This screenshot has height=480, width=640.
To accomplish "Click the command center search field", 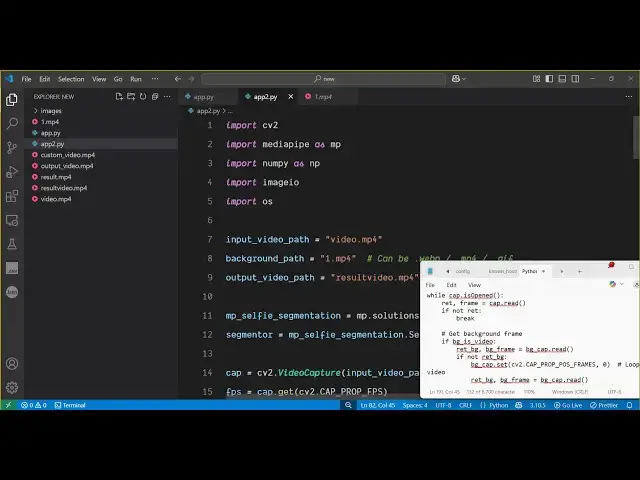I will click(x=323, y=79).
